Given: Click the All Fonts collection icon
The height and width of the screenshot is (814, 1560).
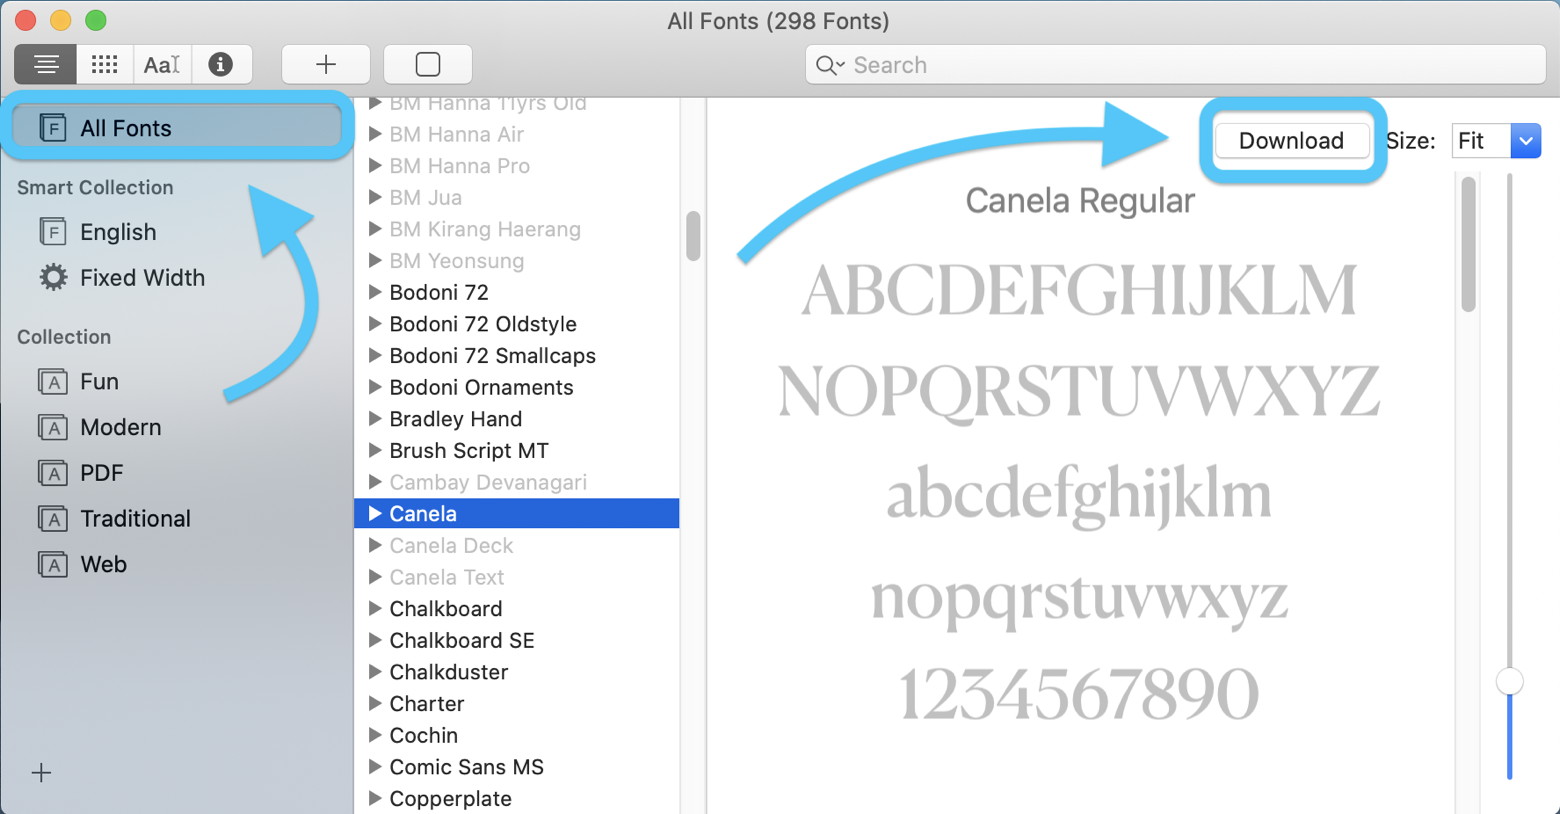Looking at the screenshot, I should point(53,128).
